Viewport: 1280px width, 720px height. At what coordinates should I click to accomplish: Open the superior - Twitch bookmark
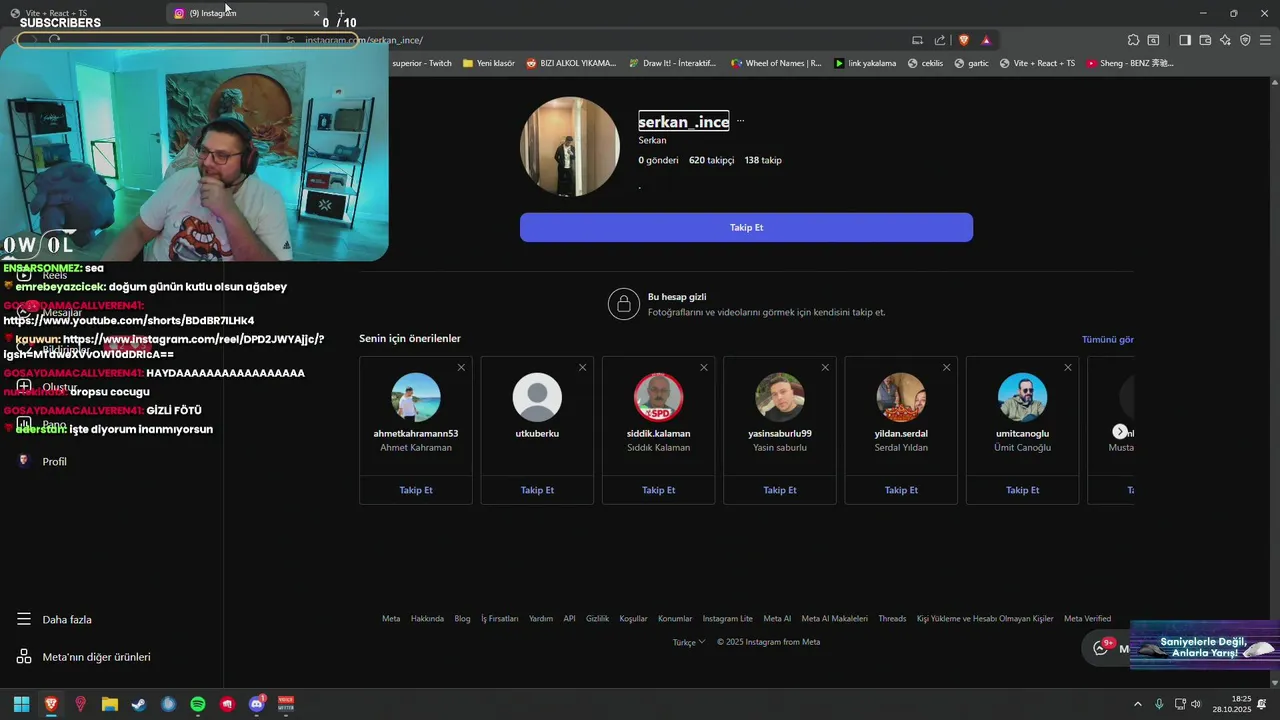pos(421,63)
